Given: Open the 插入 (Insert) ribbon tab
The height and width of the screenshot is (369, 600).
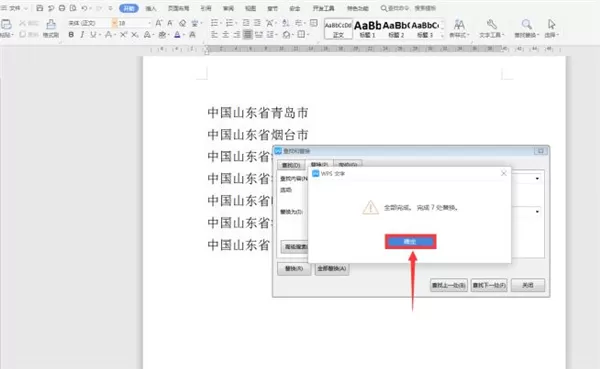Looking at the screenshot, I should tap(151, 8).
